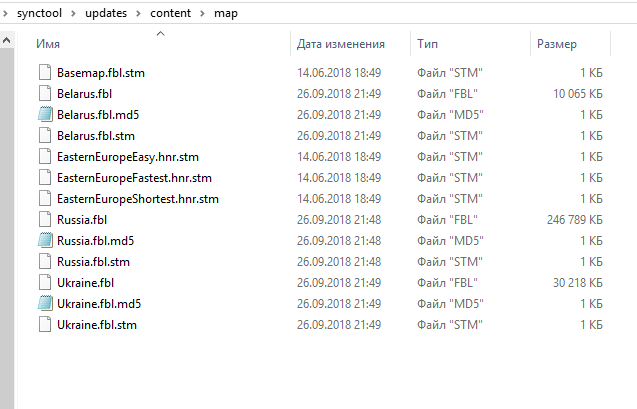The height and width of the screenshot is (409, 637).
Task: Click the file icon of Belarus.fbl
Action: [45, 94]
